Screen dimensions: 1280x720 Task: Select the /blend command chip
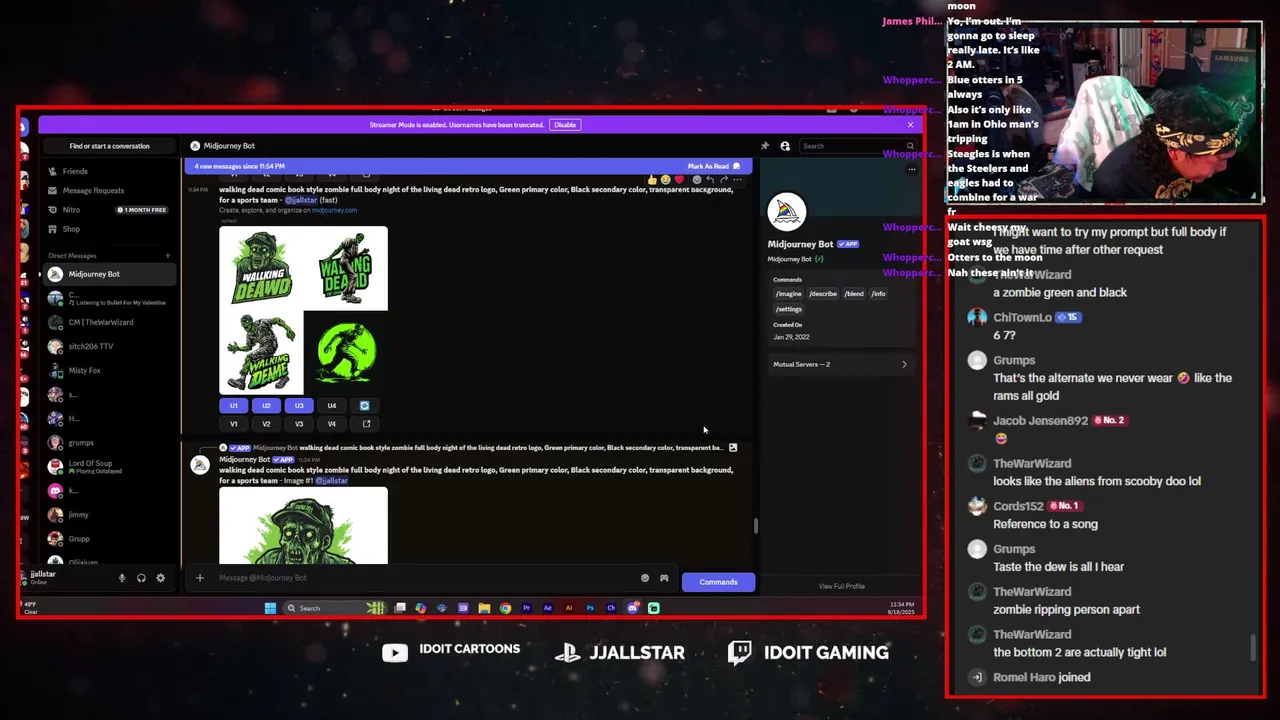854,294
